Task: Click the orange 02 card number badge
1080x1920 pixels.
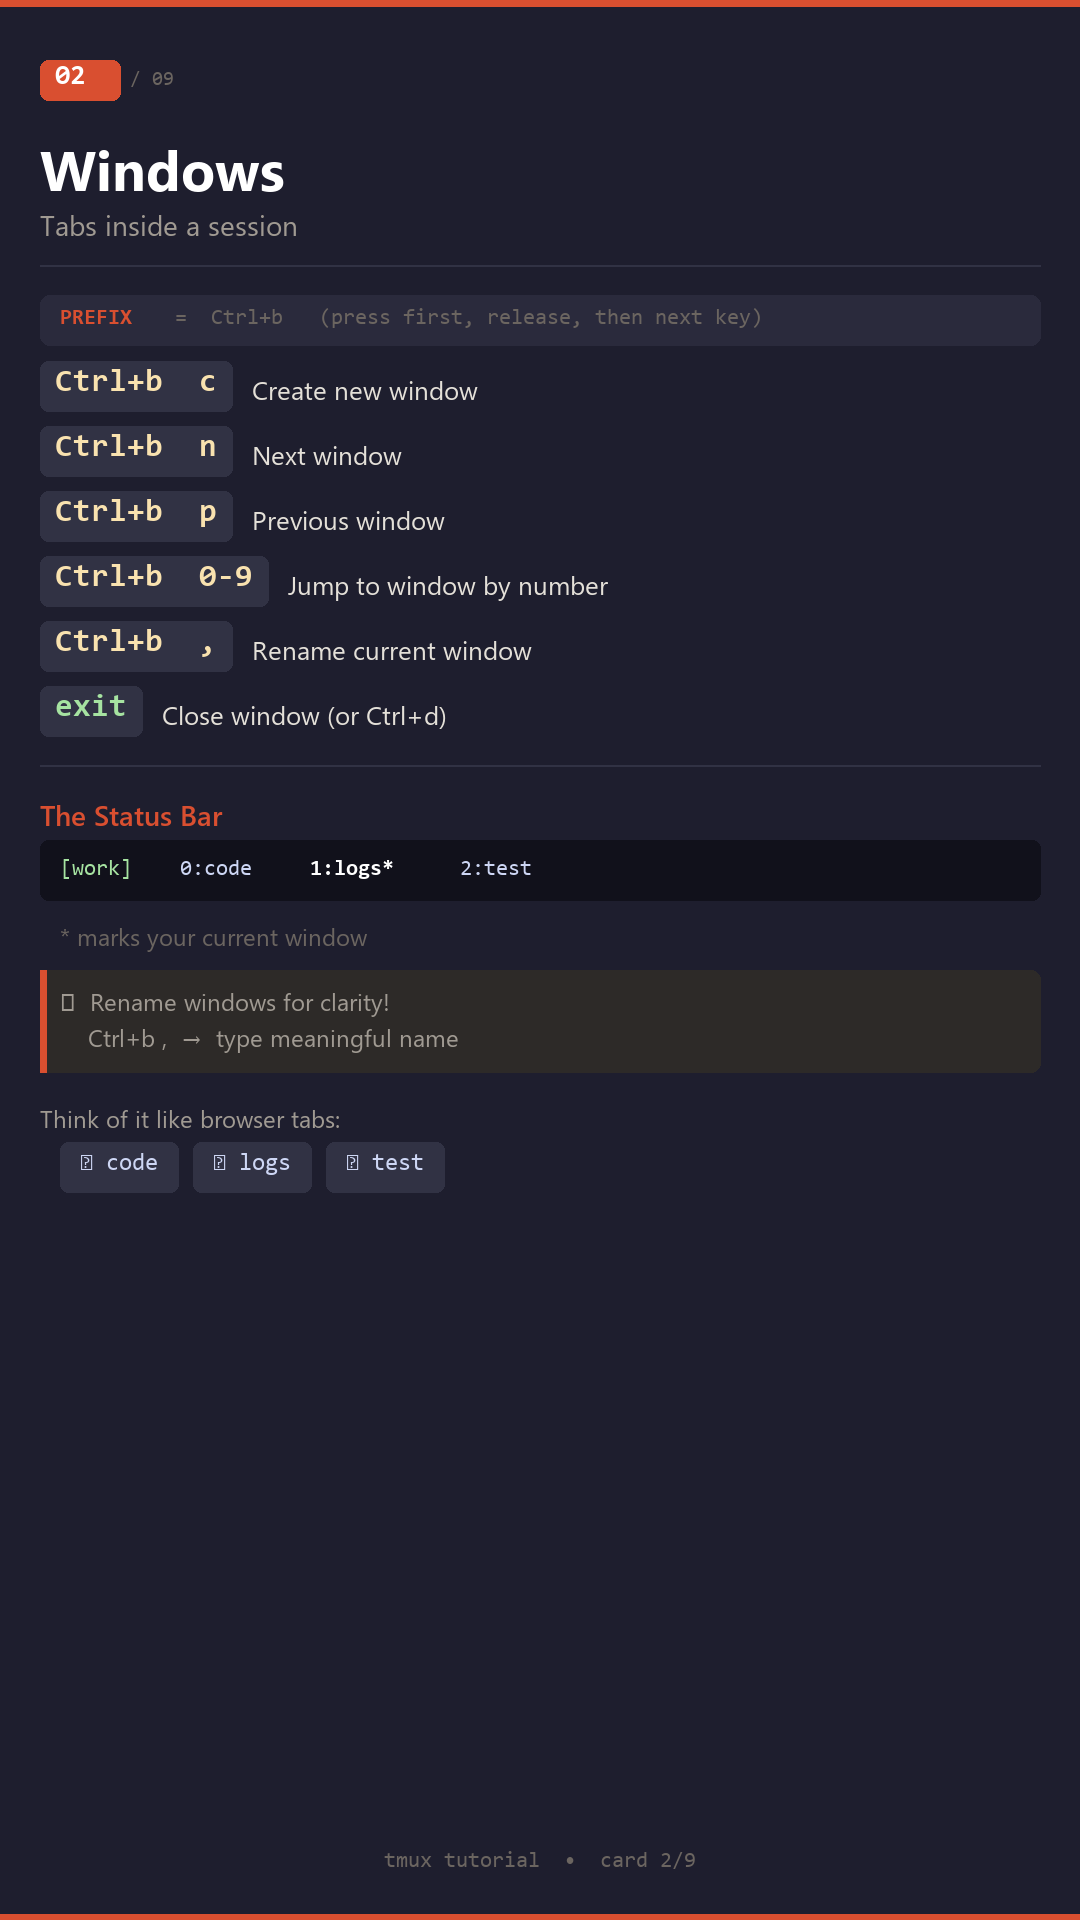Action: pyautogui.click(x=80, y=80)
